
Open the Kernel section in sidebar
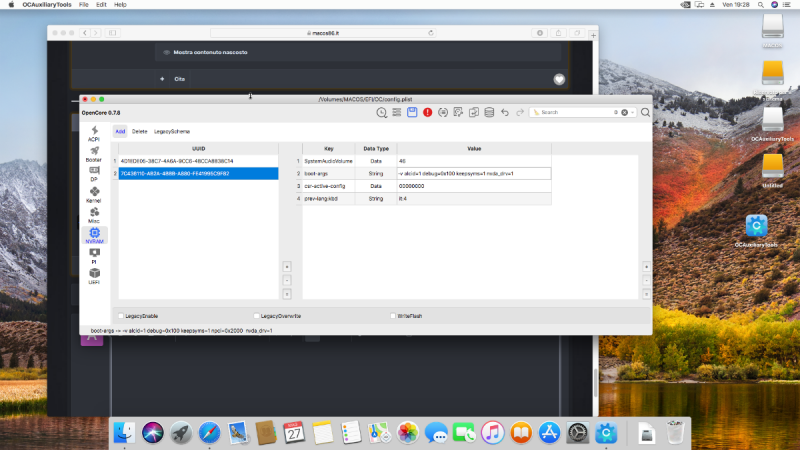pyautogui.click(x=94, y=195)
